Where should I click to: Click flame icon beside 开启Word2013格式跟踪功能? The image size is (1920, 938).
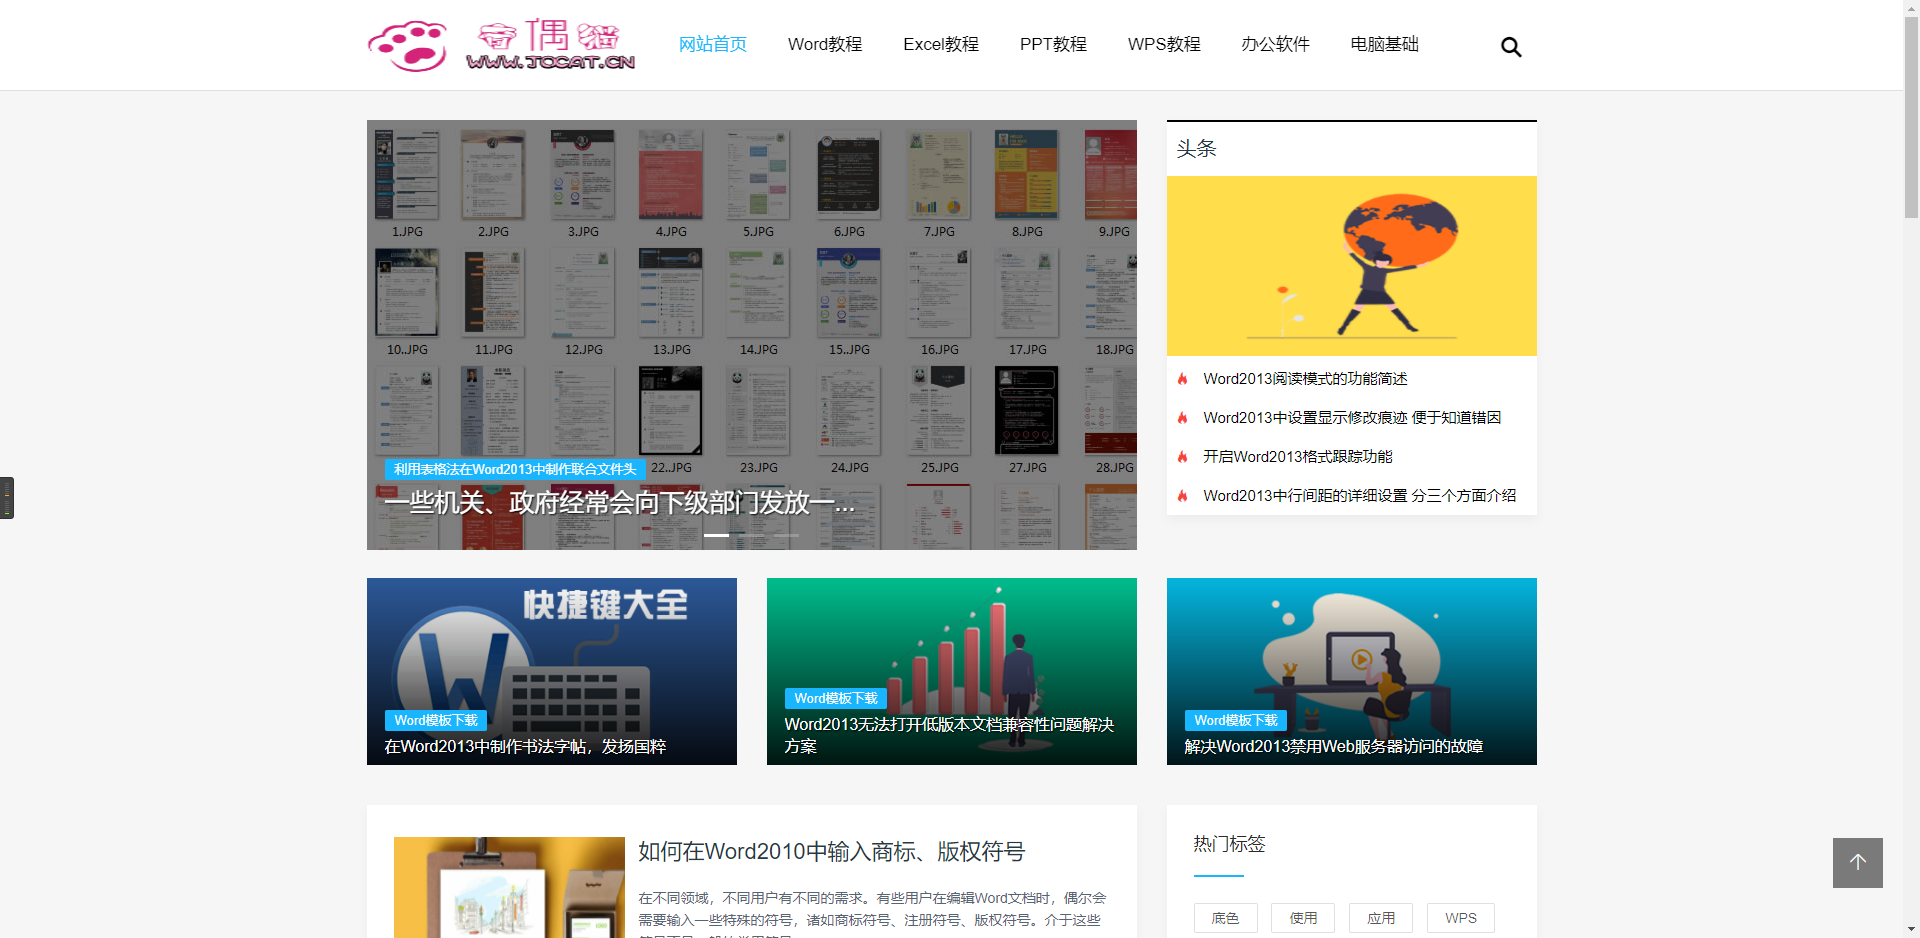point(1182,457)
